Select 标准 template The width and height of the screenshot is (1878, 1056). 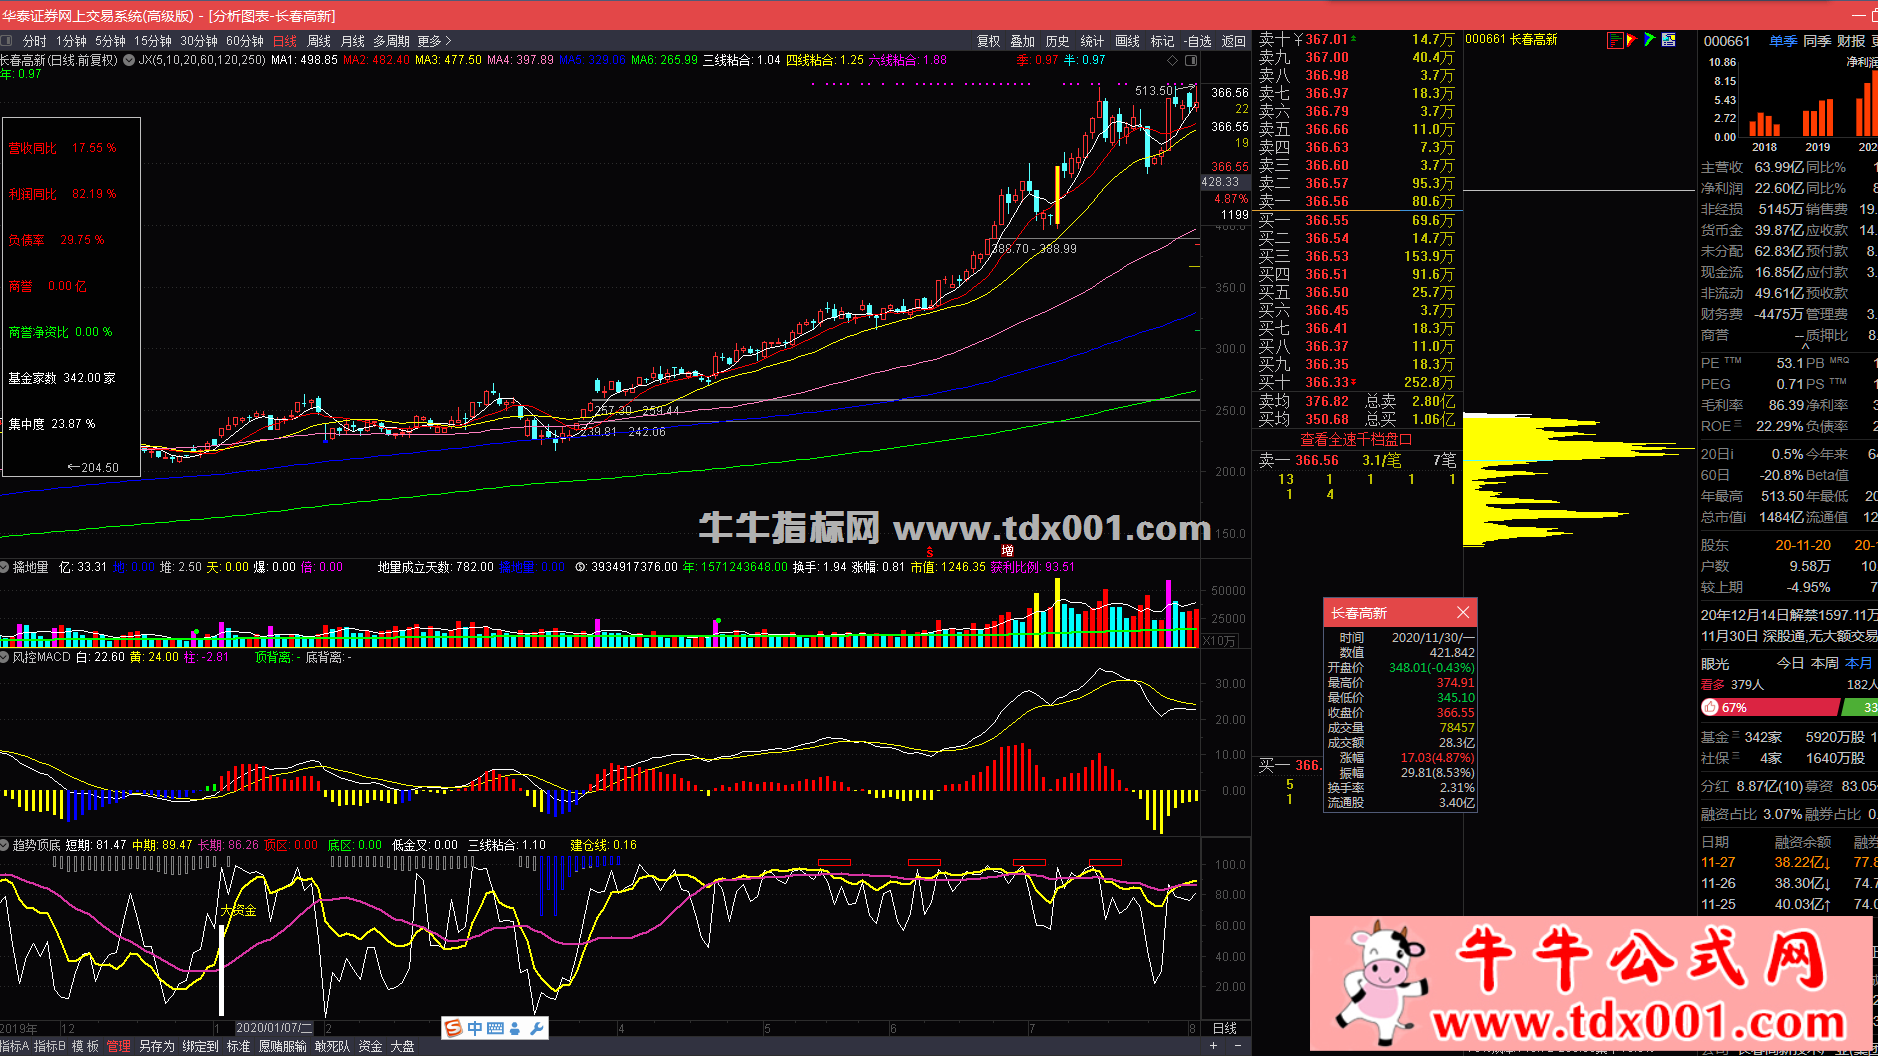click(x=239, y=1046)
